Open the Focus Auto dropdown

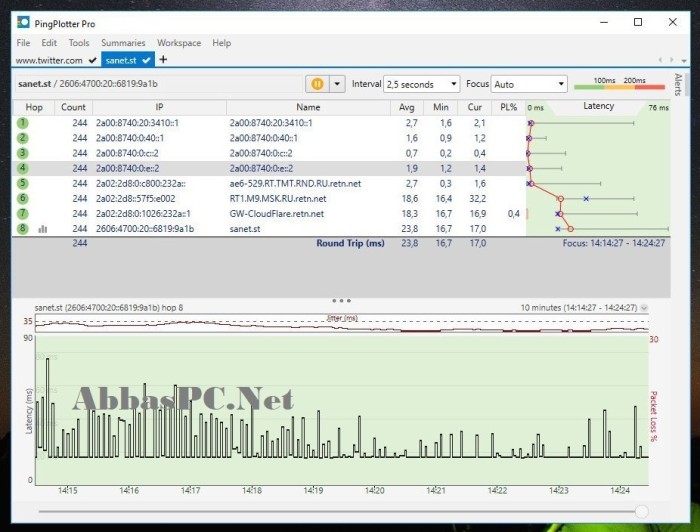click(x=529, y=84)
